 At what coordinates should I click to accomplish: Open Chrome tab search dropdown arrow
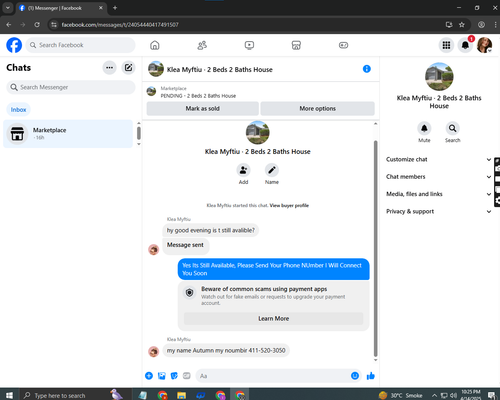pyautogui.click(x=8, y=8)
